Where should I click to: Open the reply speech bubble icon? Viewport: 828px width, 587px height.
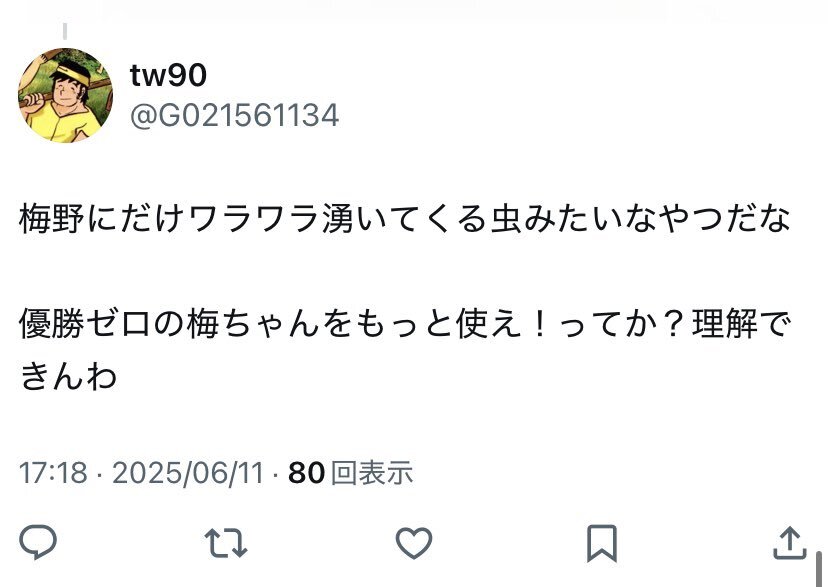click(38, 542)
